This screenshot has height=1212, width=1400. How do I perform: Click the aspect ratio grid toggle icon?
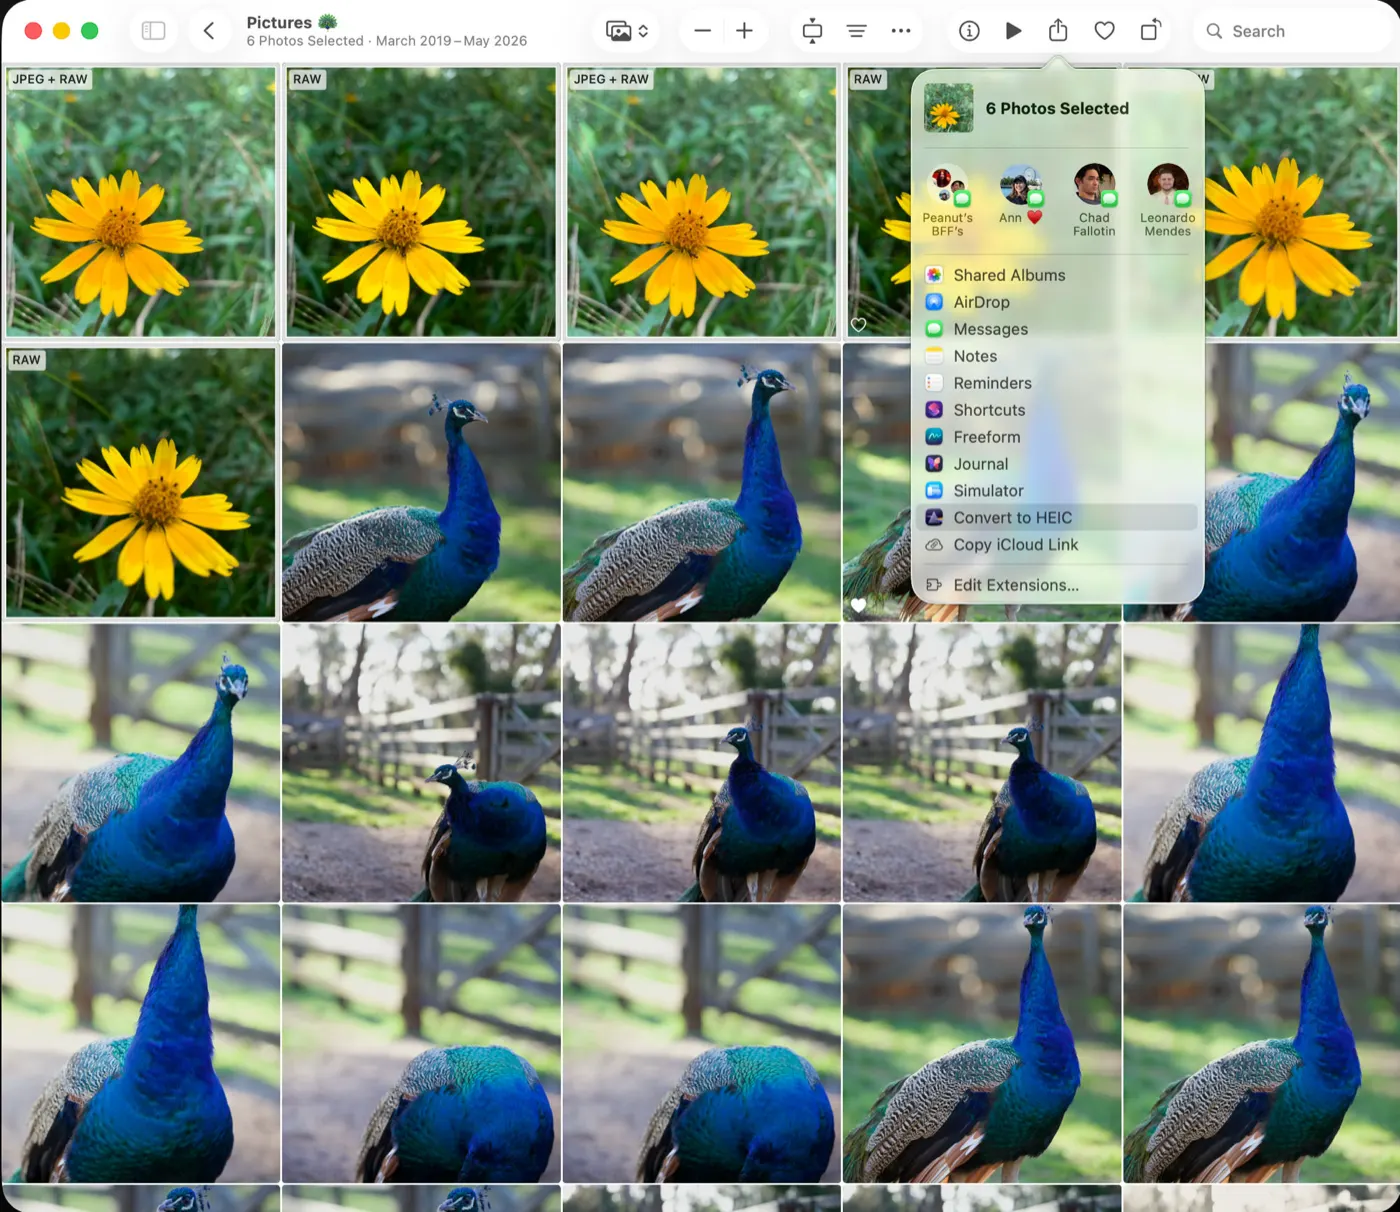(812, 31)
